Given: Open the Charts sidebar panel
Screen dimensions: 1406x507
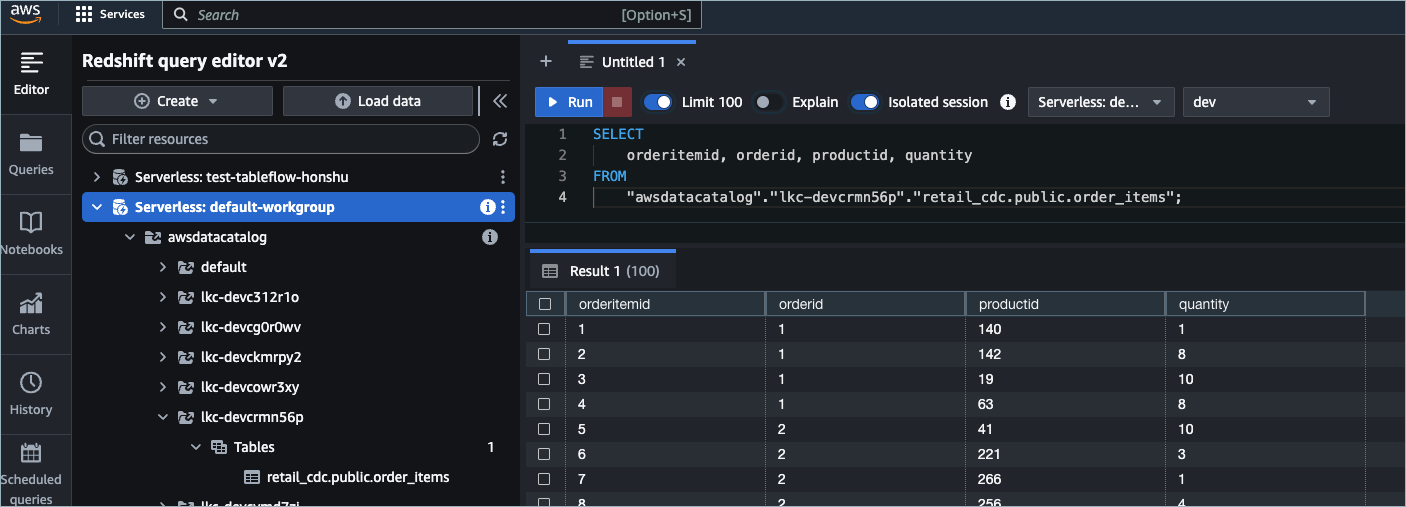Looking at the screenshot, I should (x=31, y=313).
